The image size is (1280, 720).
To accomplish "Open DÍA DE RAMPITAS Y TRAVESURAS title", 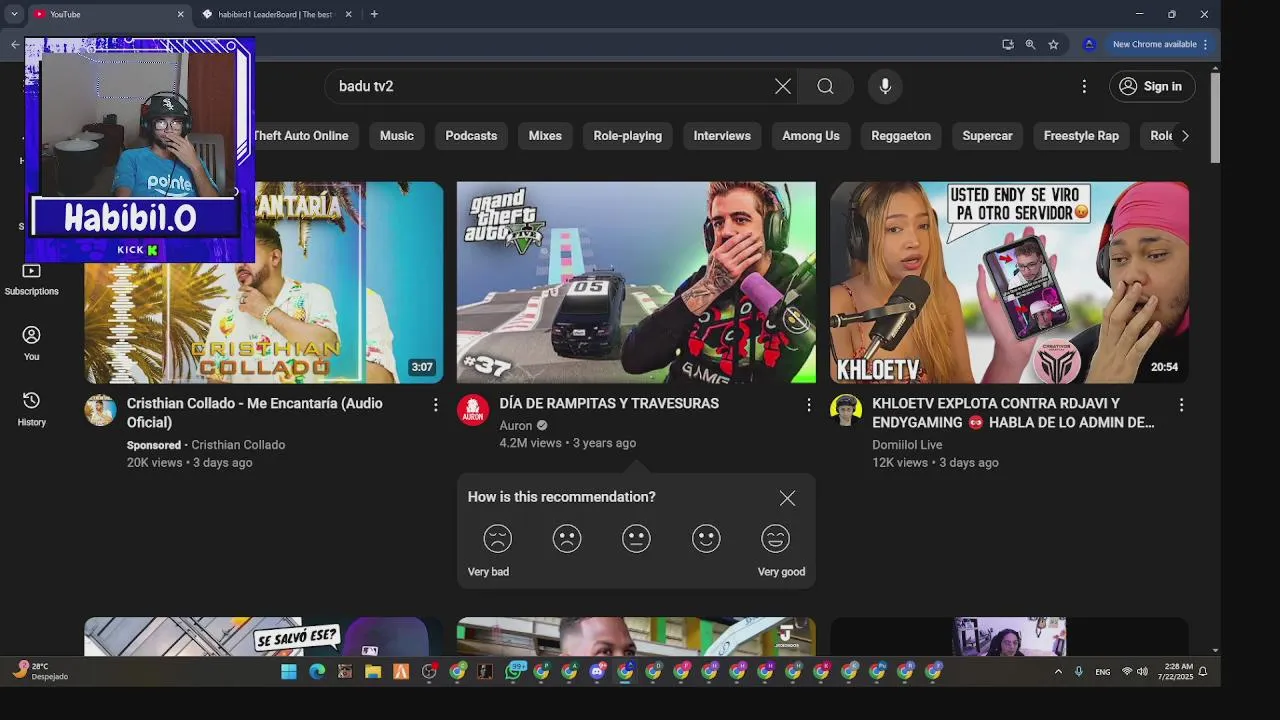I will [609, 403].
